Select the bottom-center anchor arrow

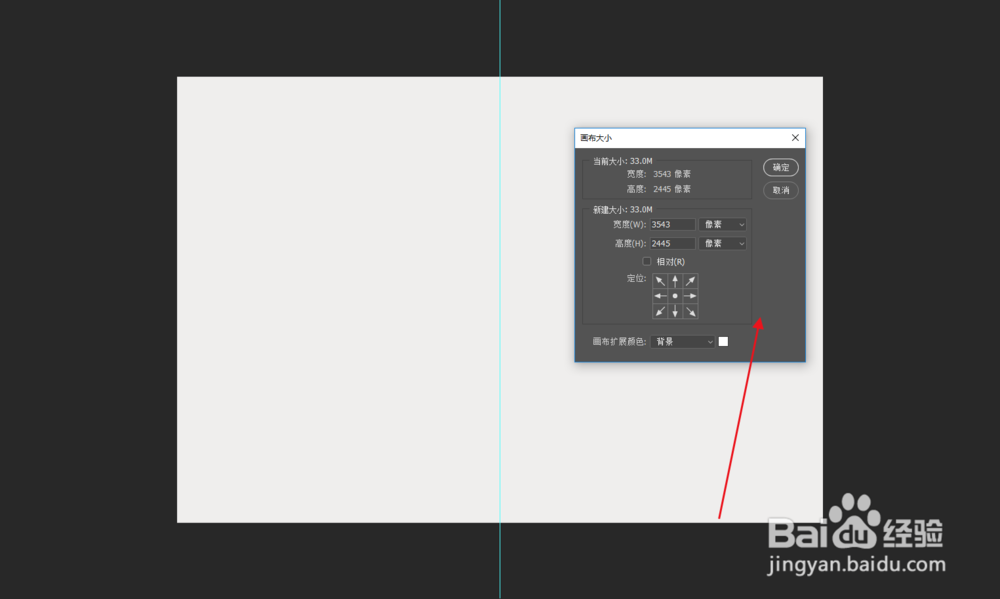click(675, 311)
